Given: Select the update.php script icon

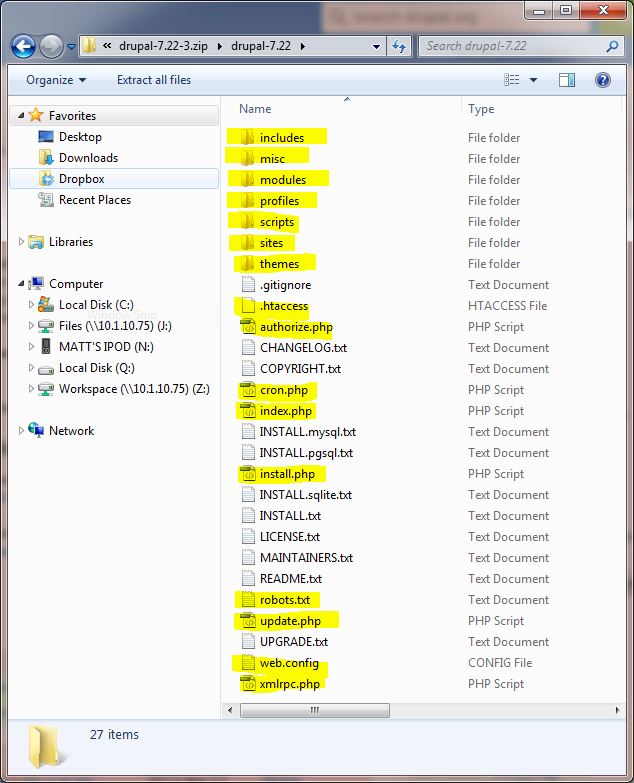Looking at the screenshot, I should point(248,621).
